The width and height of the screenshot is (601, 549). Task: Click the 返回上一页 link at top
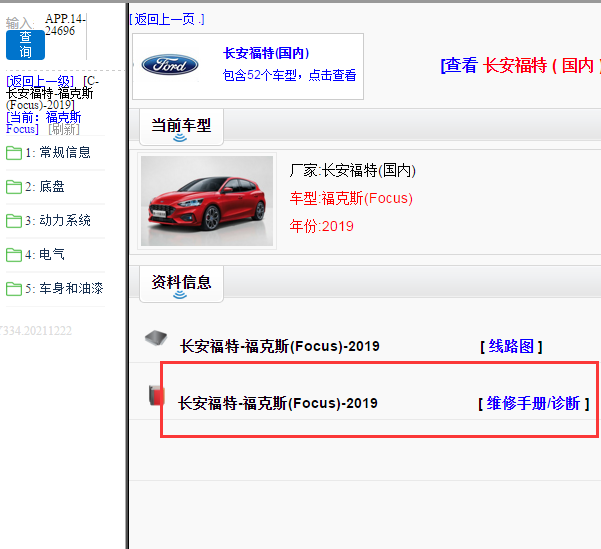[x=167, y=19]
